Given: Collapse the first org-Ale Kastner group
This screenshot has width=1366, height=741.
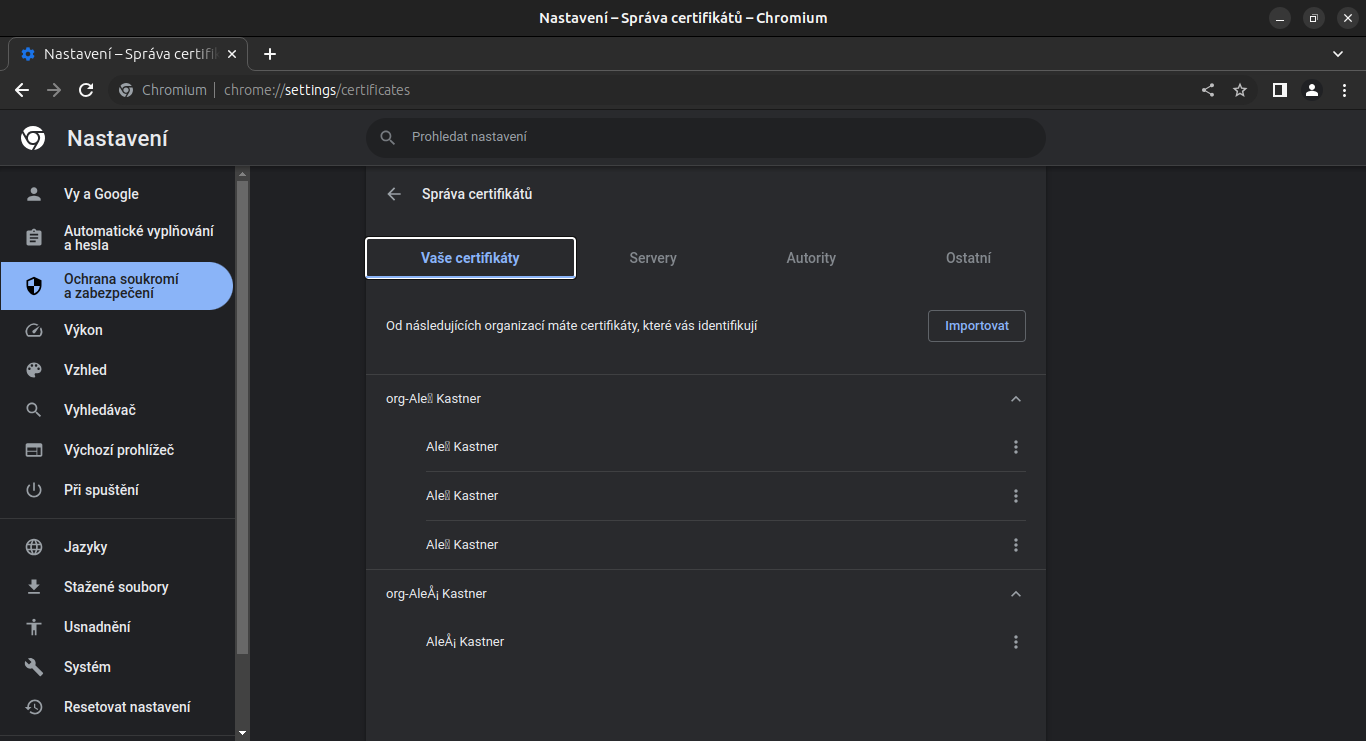Looking at the screenshot, I should coord(1015,399).
